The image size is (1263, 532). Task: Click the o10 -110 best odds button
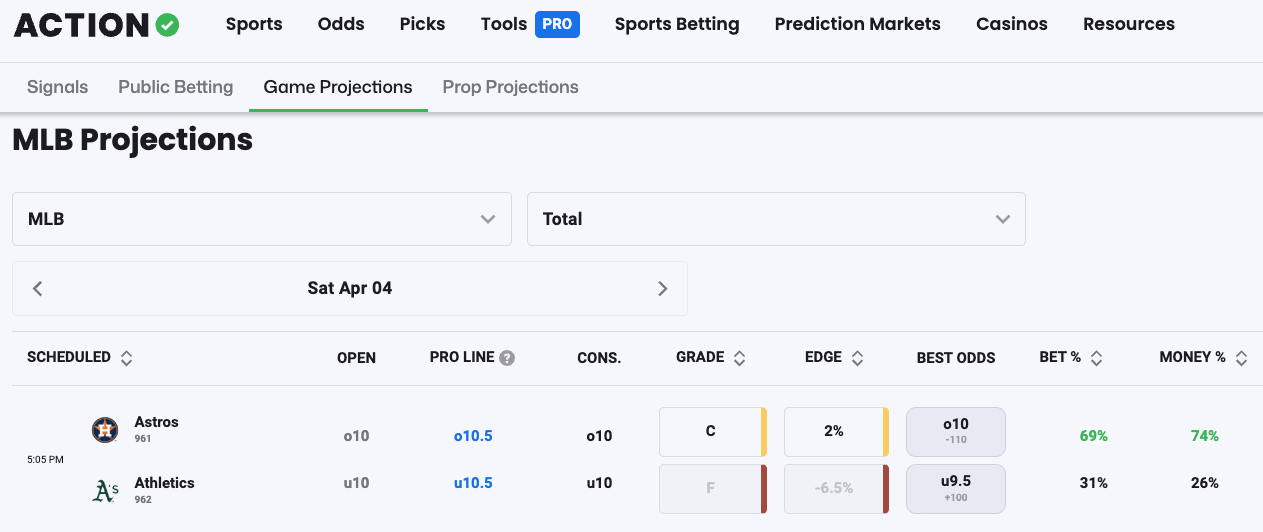coord(956,432)
